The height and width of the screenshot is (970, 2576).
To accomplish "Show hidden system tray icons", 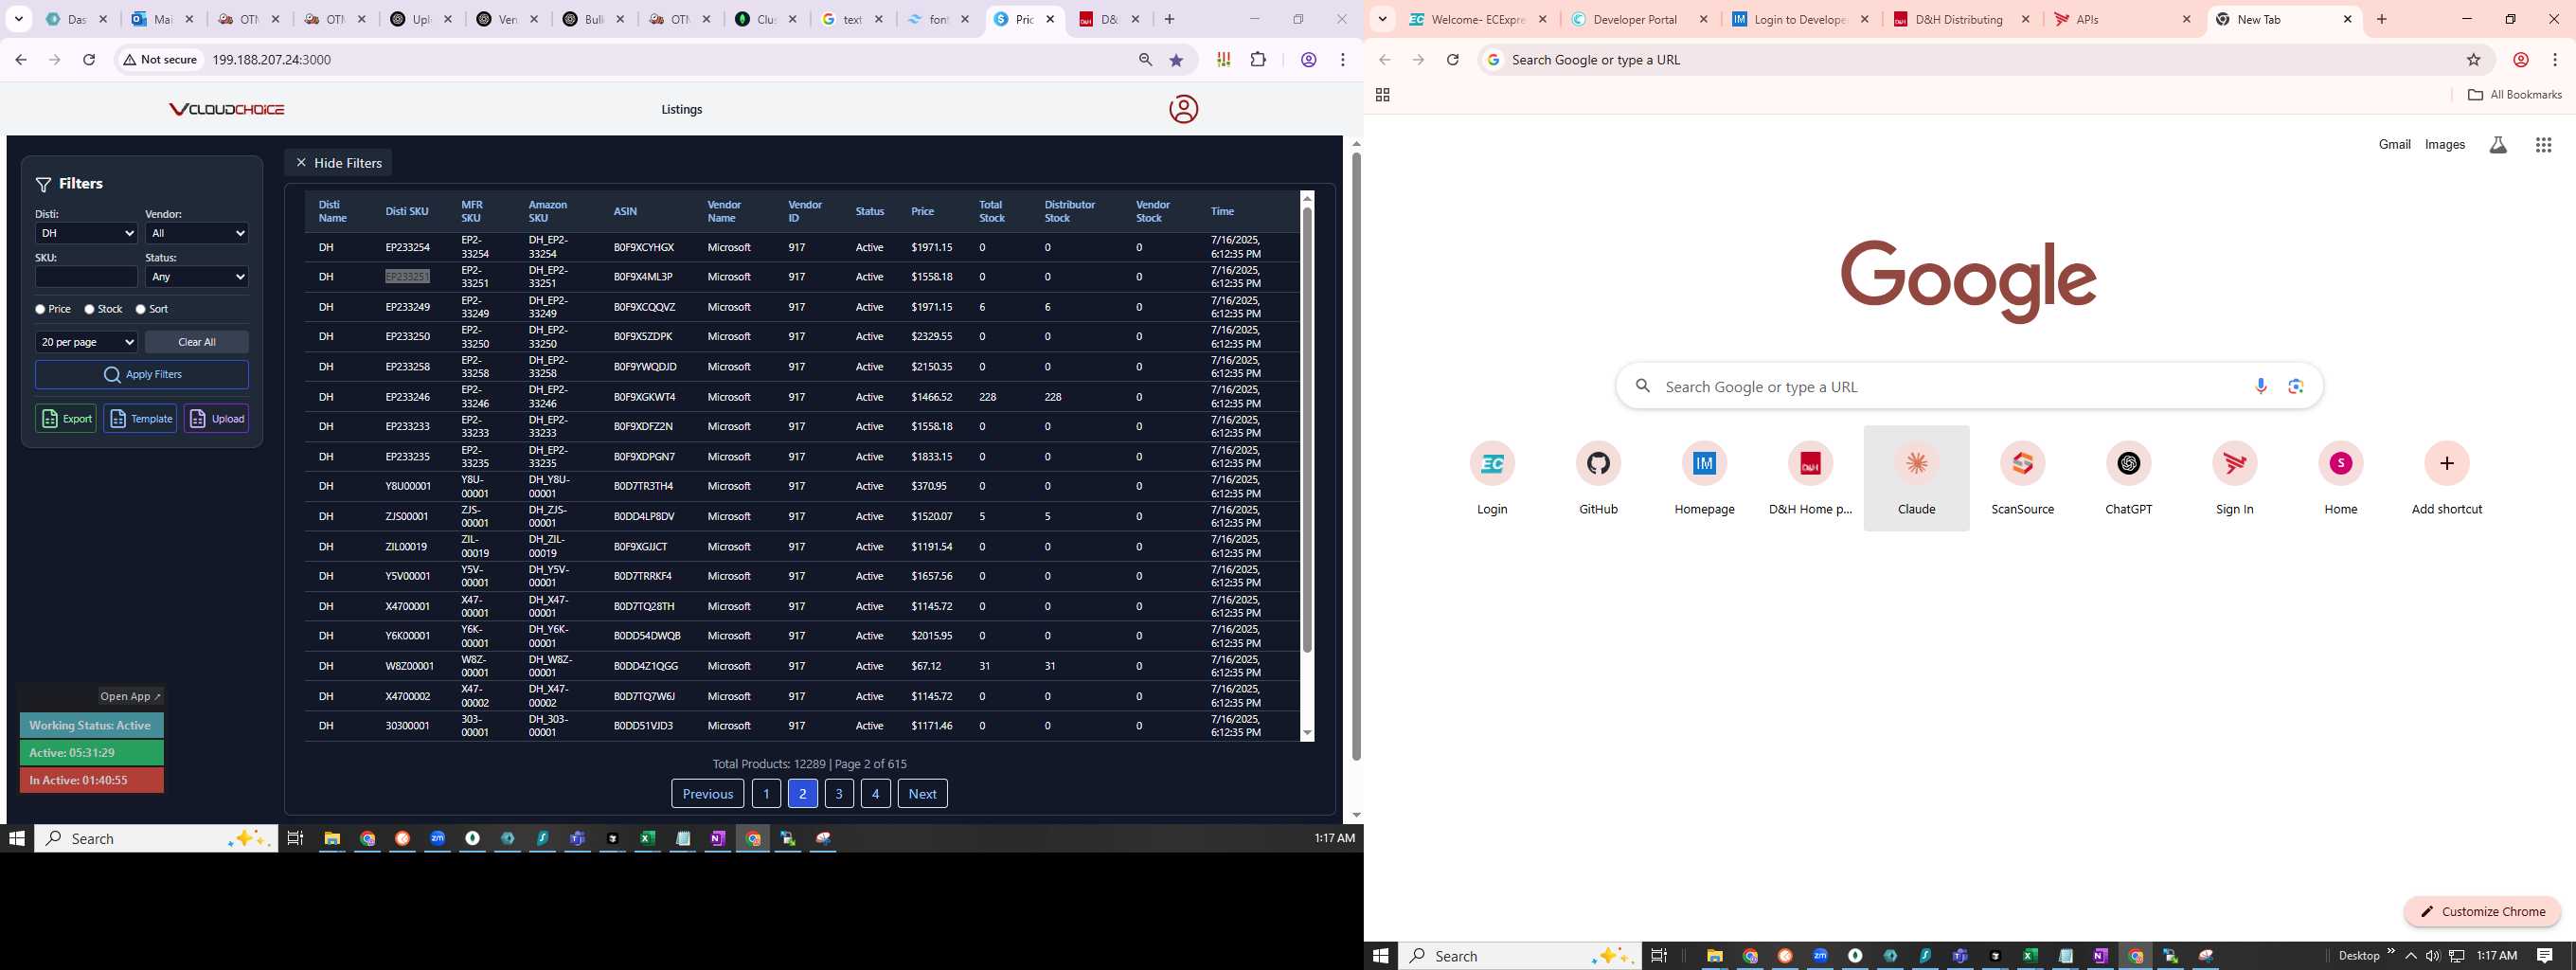I will [x=2411, y=956].
